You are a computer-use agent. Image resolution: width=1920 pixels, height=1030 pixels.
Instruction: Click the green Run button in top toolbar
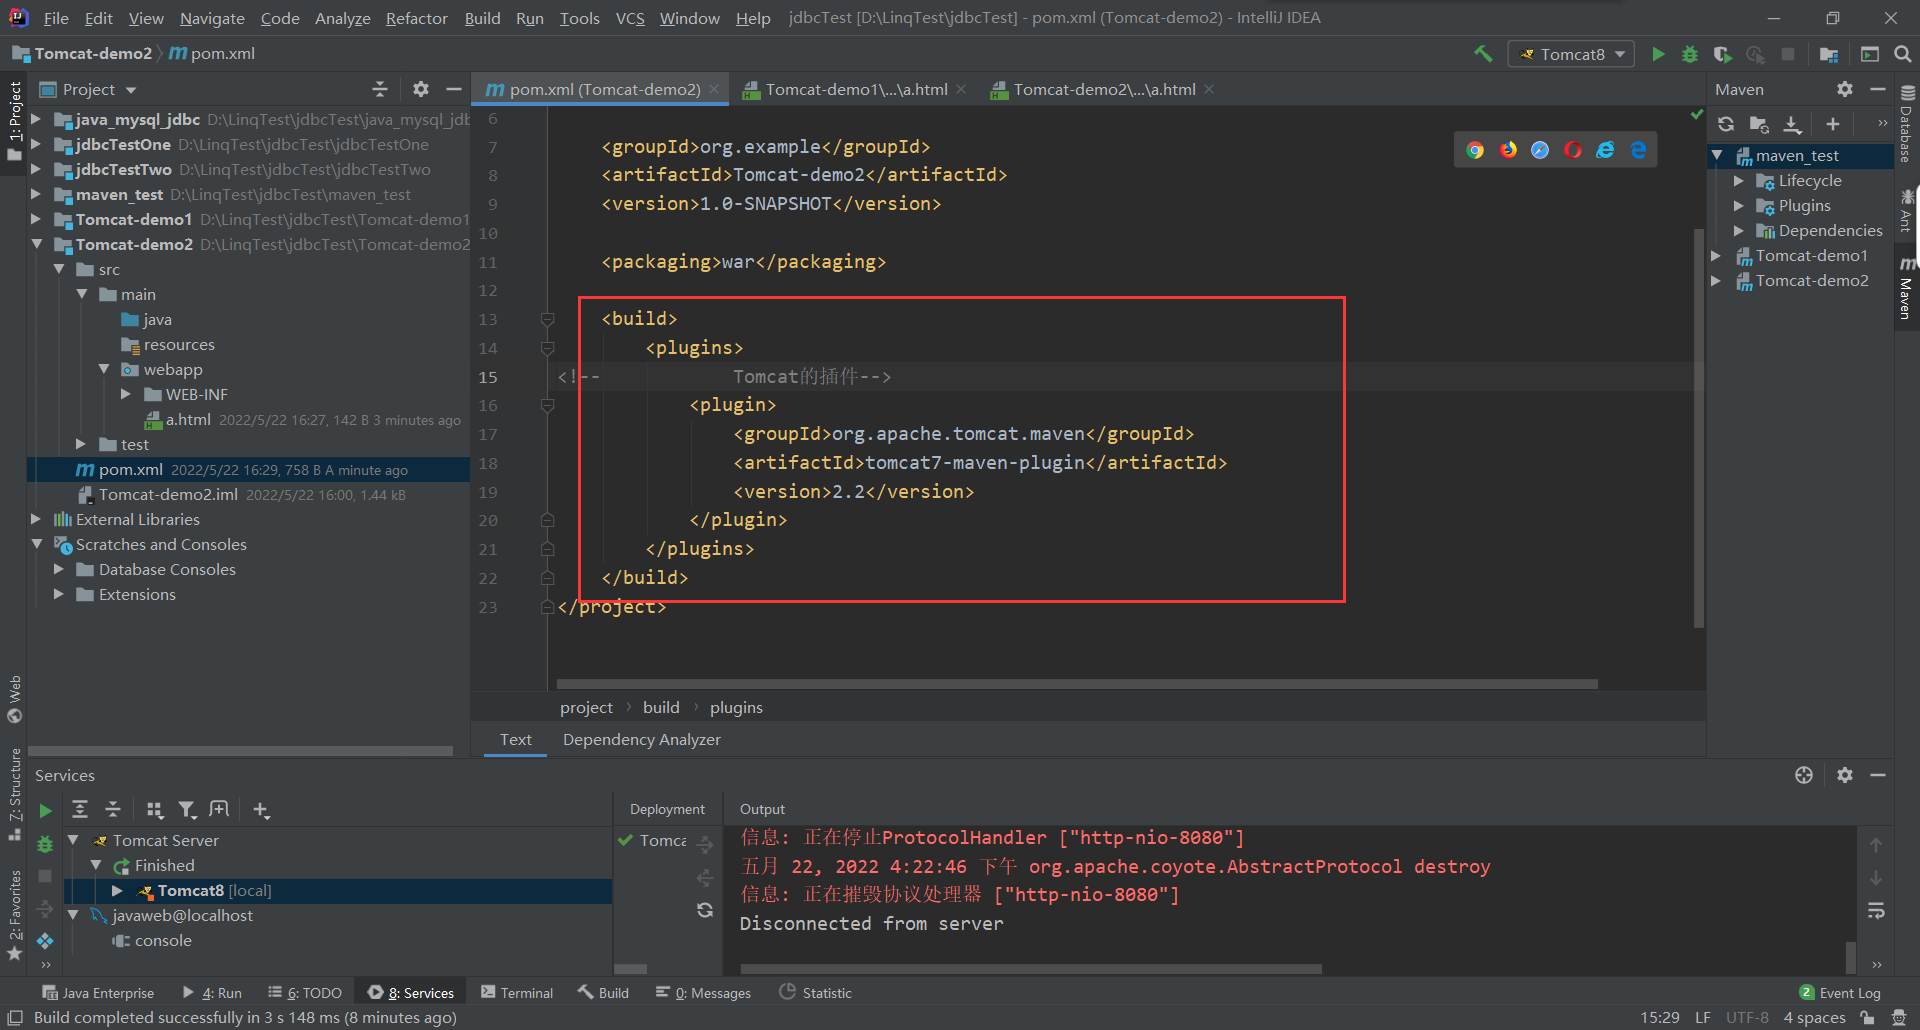coord(1658,54)
